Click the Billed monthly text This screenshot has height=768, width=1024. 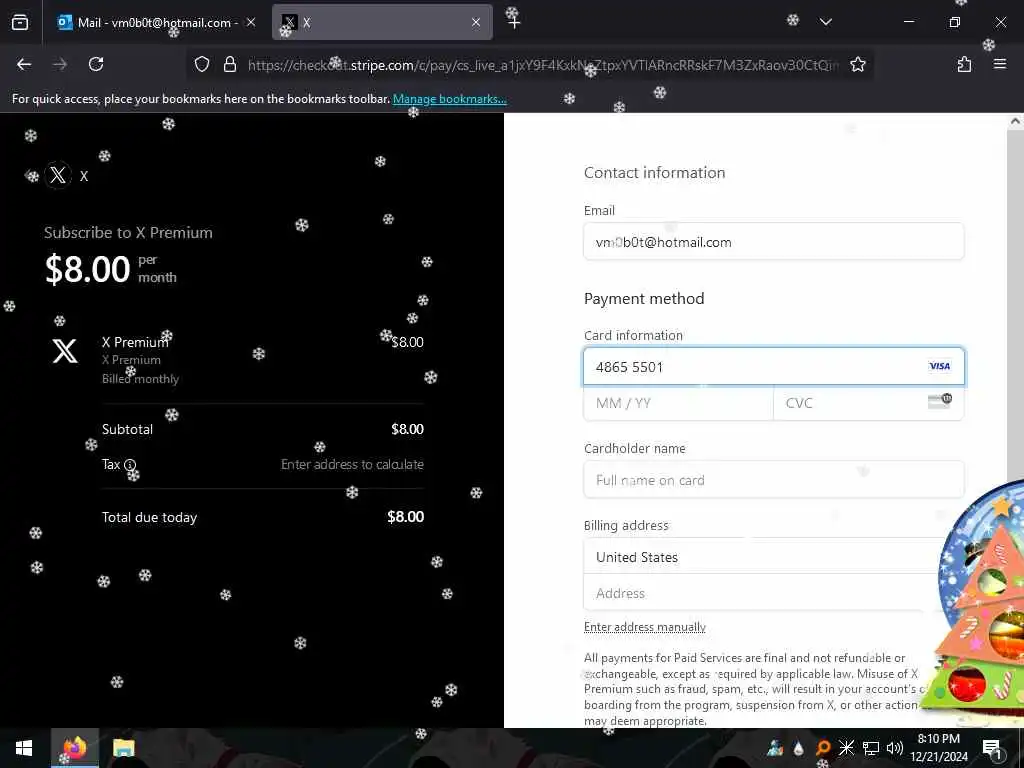coord(140,379)
